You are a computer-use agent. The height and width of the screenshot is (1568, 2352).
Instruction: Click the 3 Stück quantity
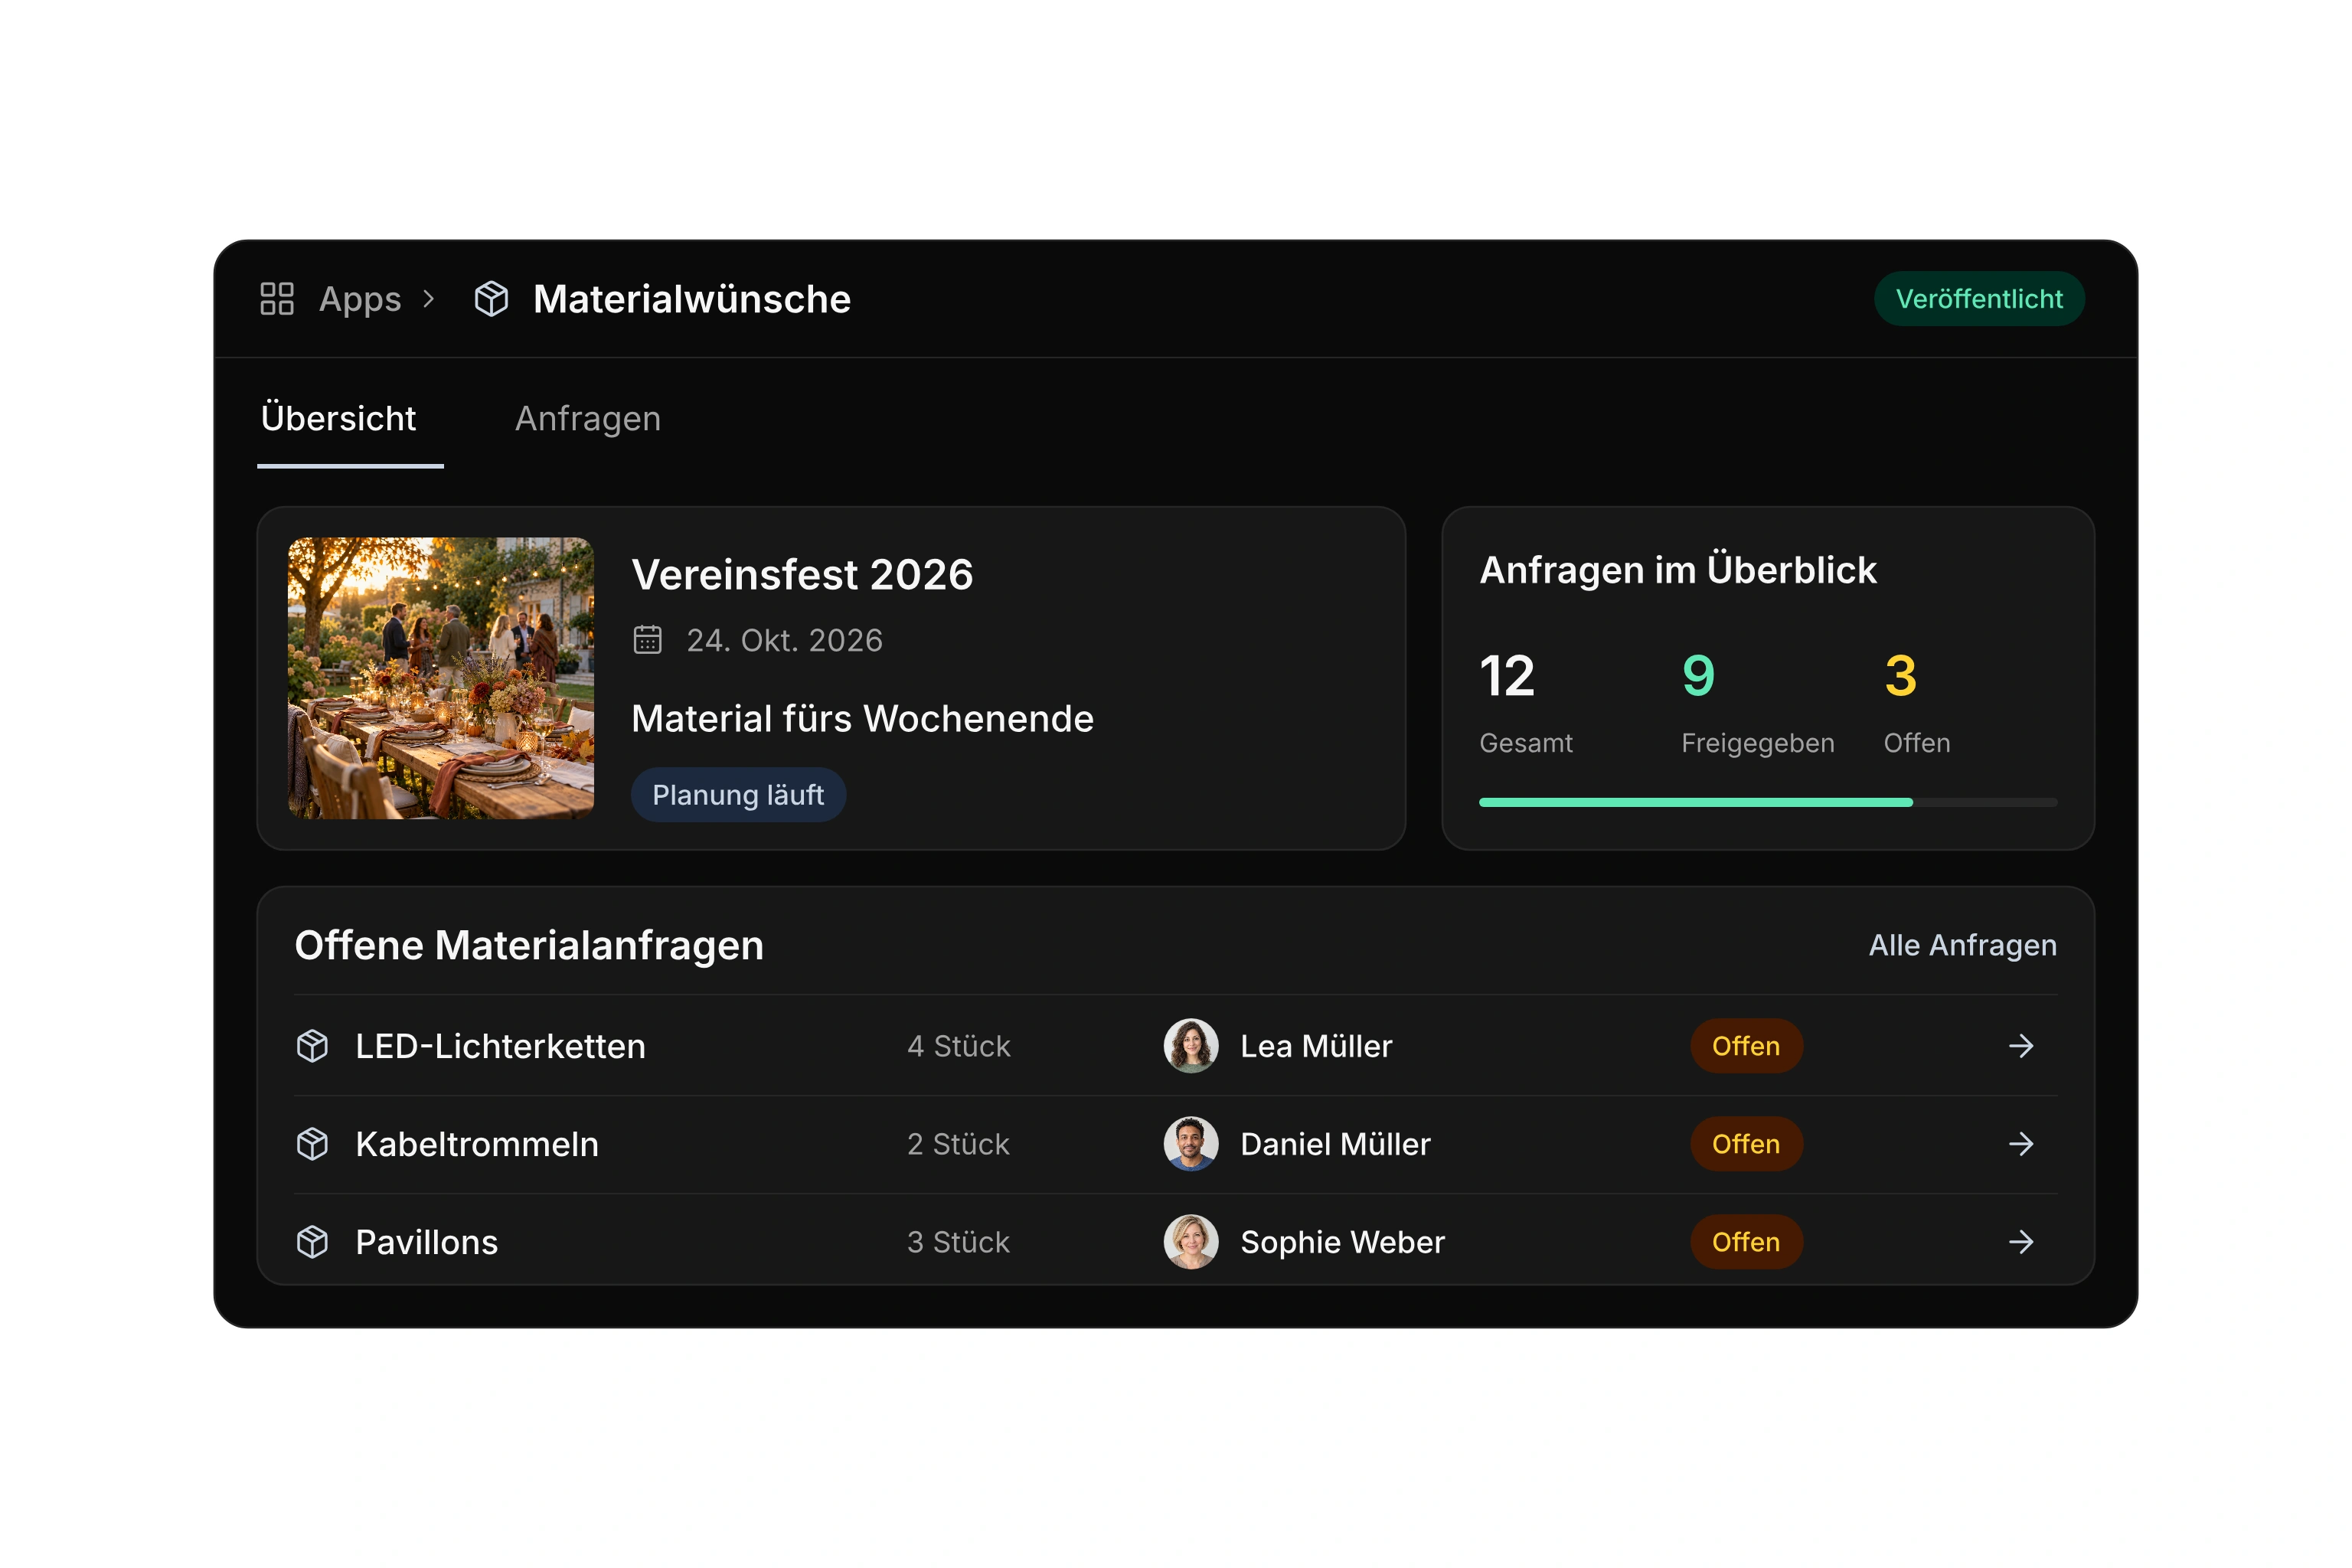point(958,1242)
